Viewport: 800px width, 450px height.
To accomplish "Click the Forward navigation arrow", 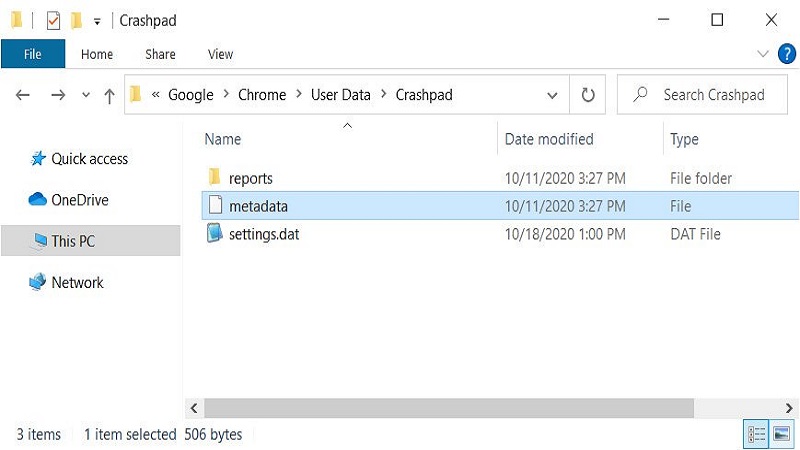I will (x=57, y=95).
